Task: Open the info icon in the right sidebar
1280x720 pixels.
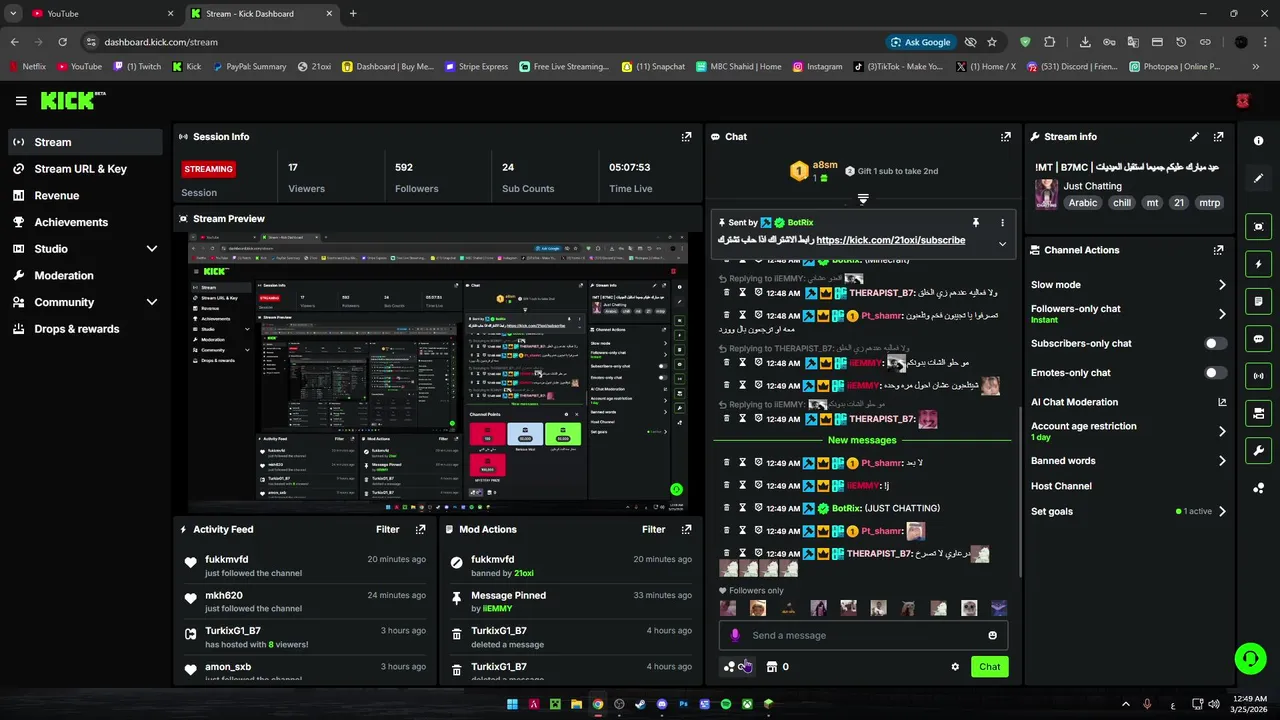Action: click(1258, 141)
